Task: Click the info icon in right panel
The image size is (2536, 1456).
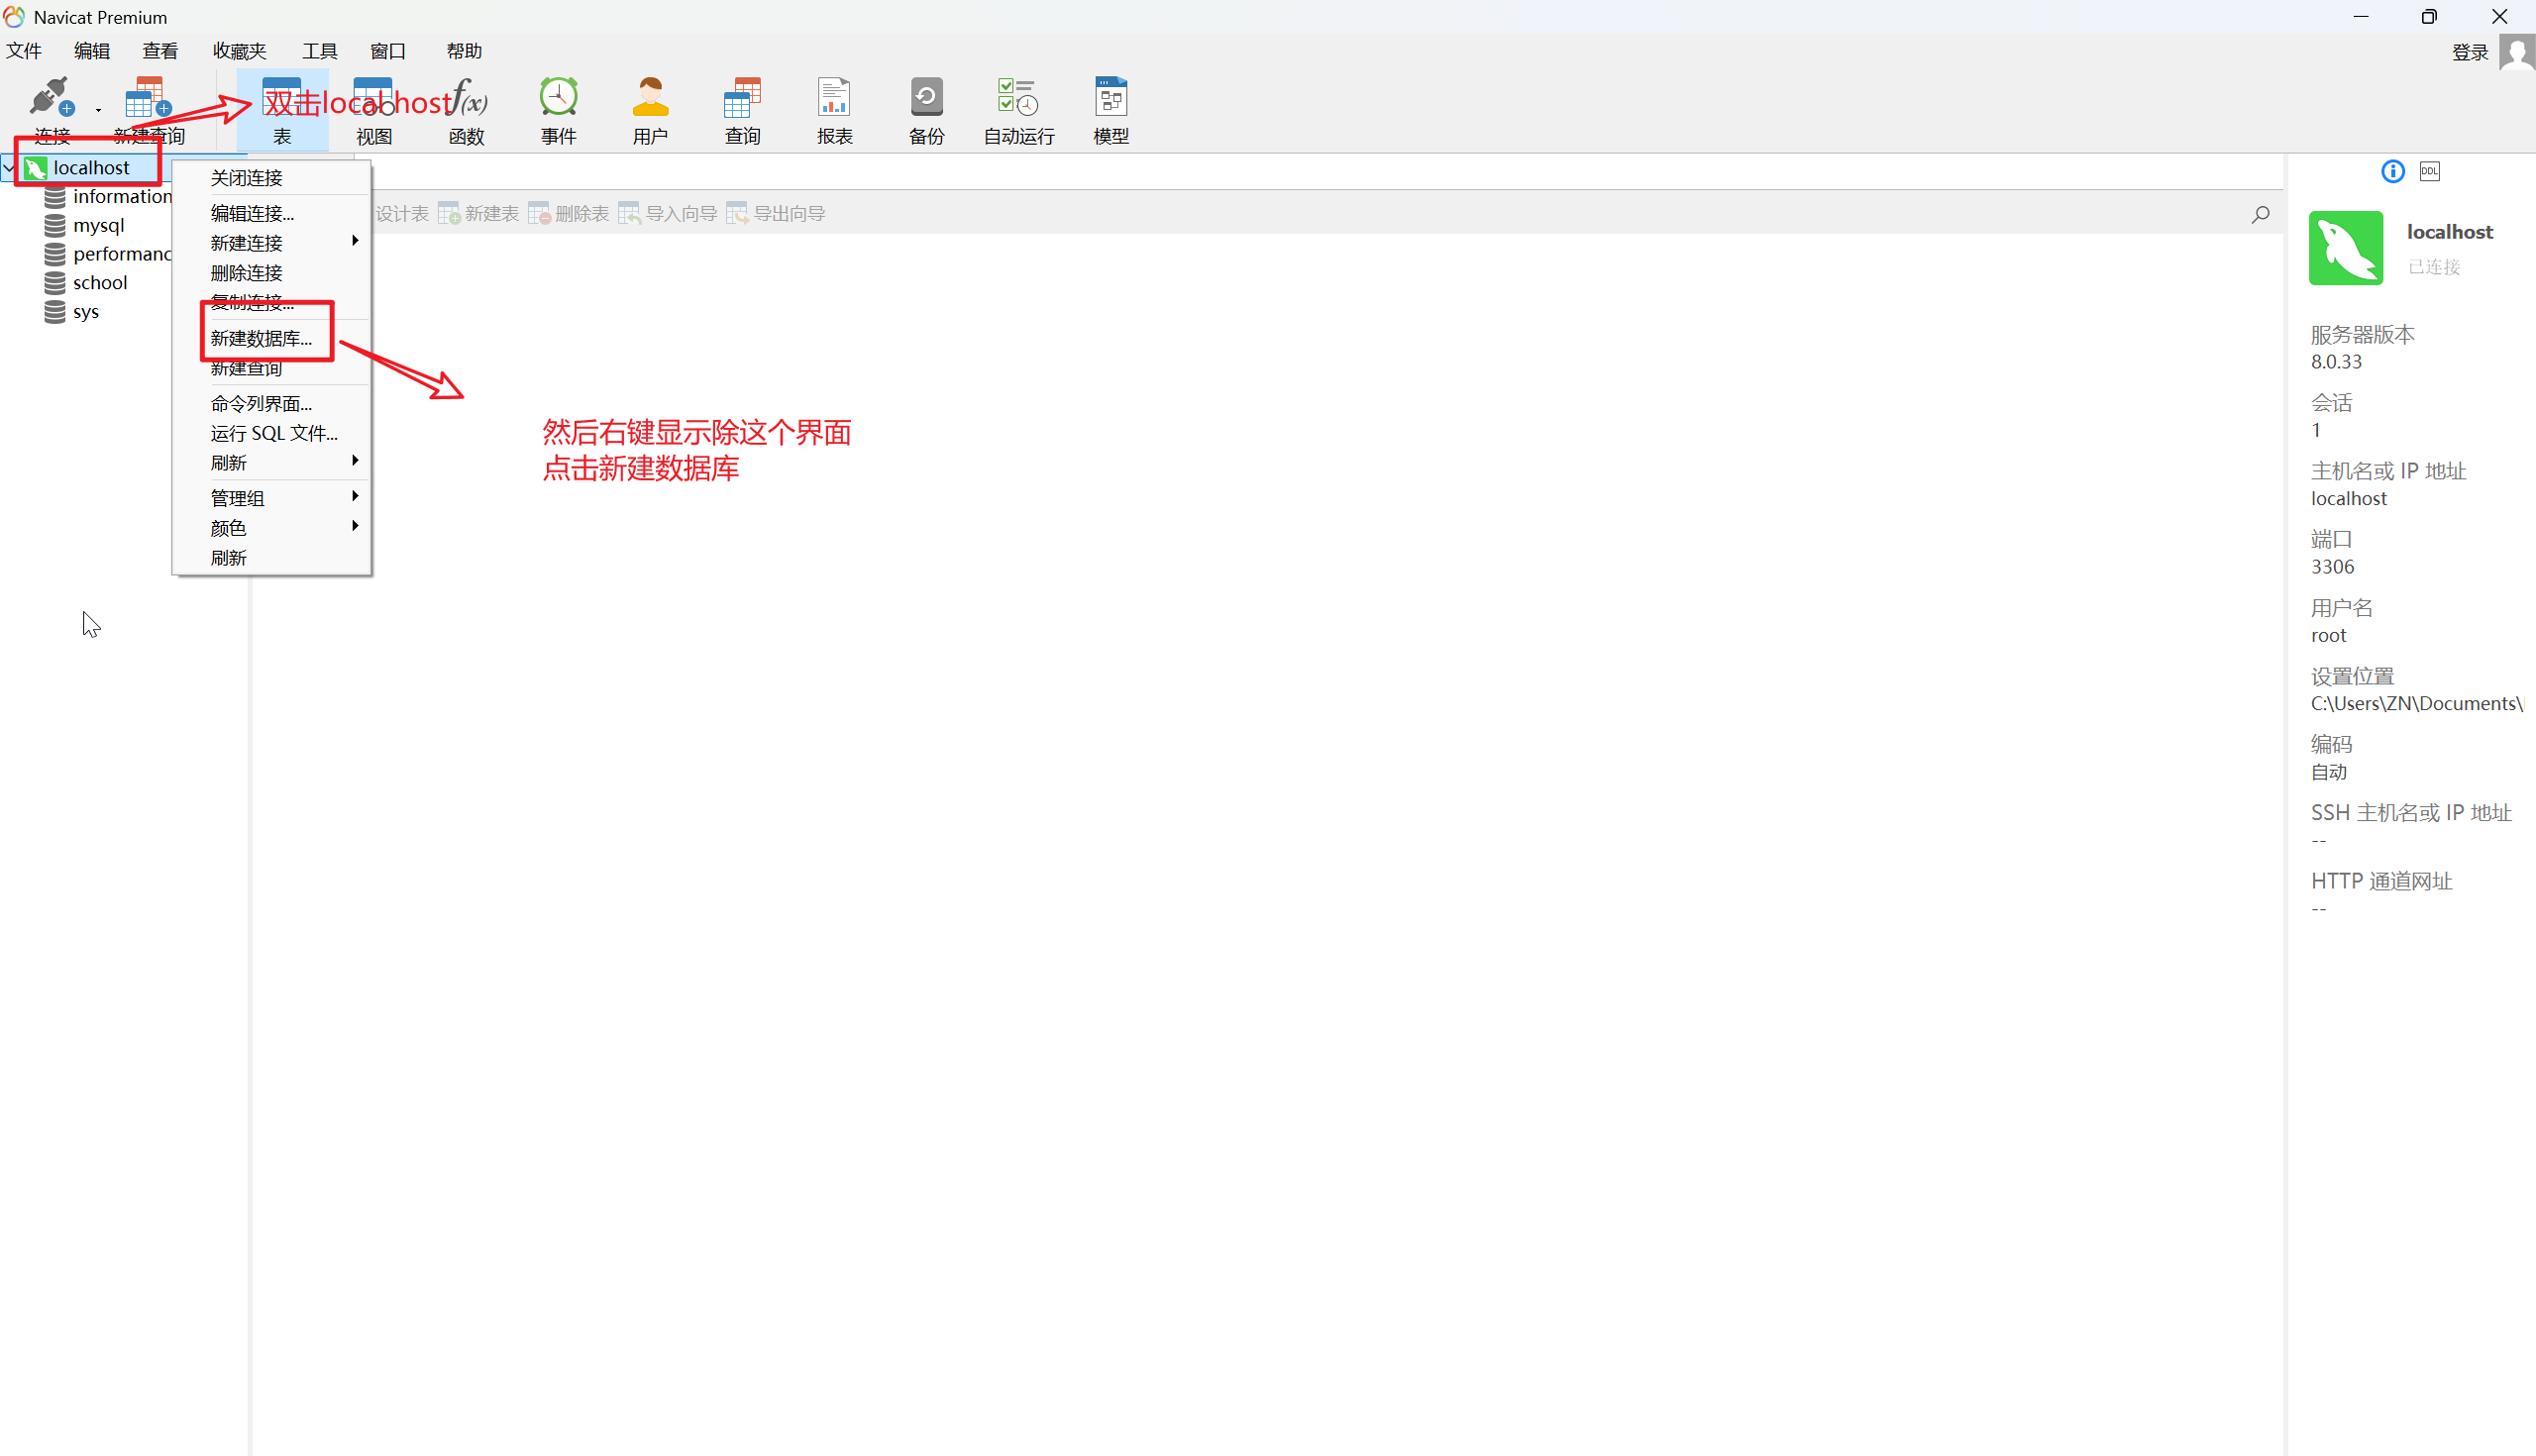Action: [x=2392, y=171]
